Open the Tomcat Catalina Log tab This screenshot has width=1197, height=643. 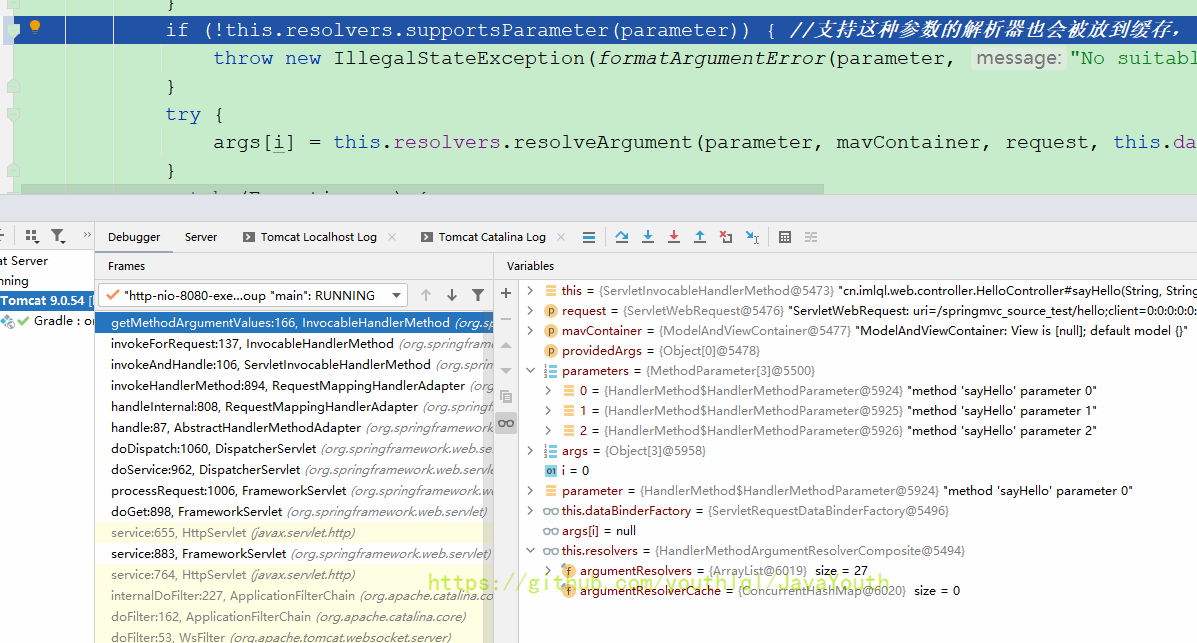[x=491, y=237]
